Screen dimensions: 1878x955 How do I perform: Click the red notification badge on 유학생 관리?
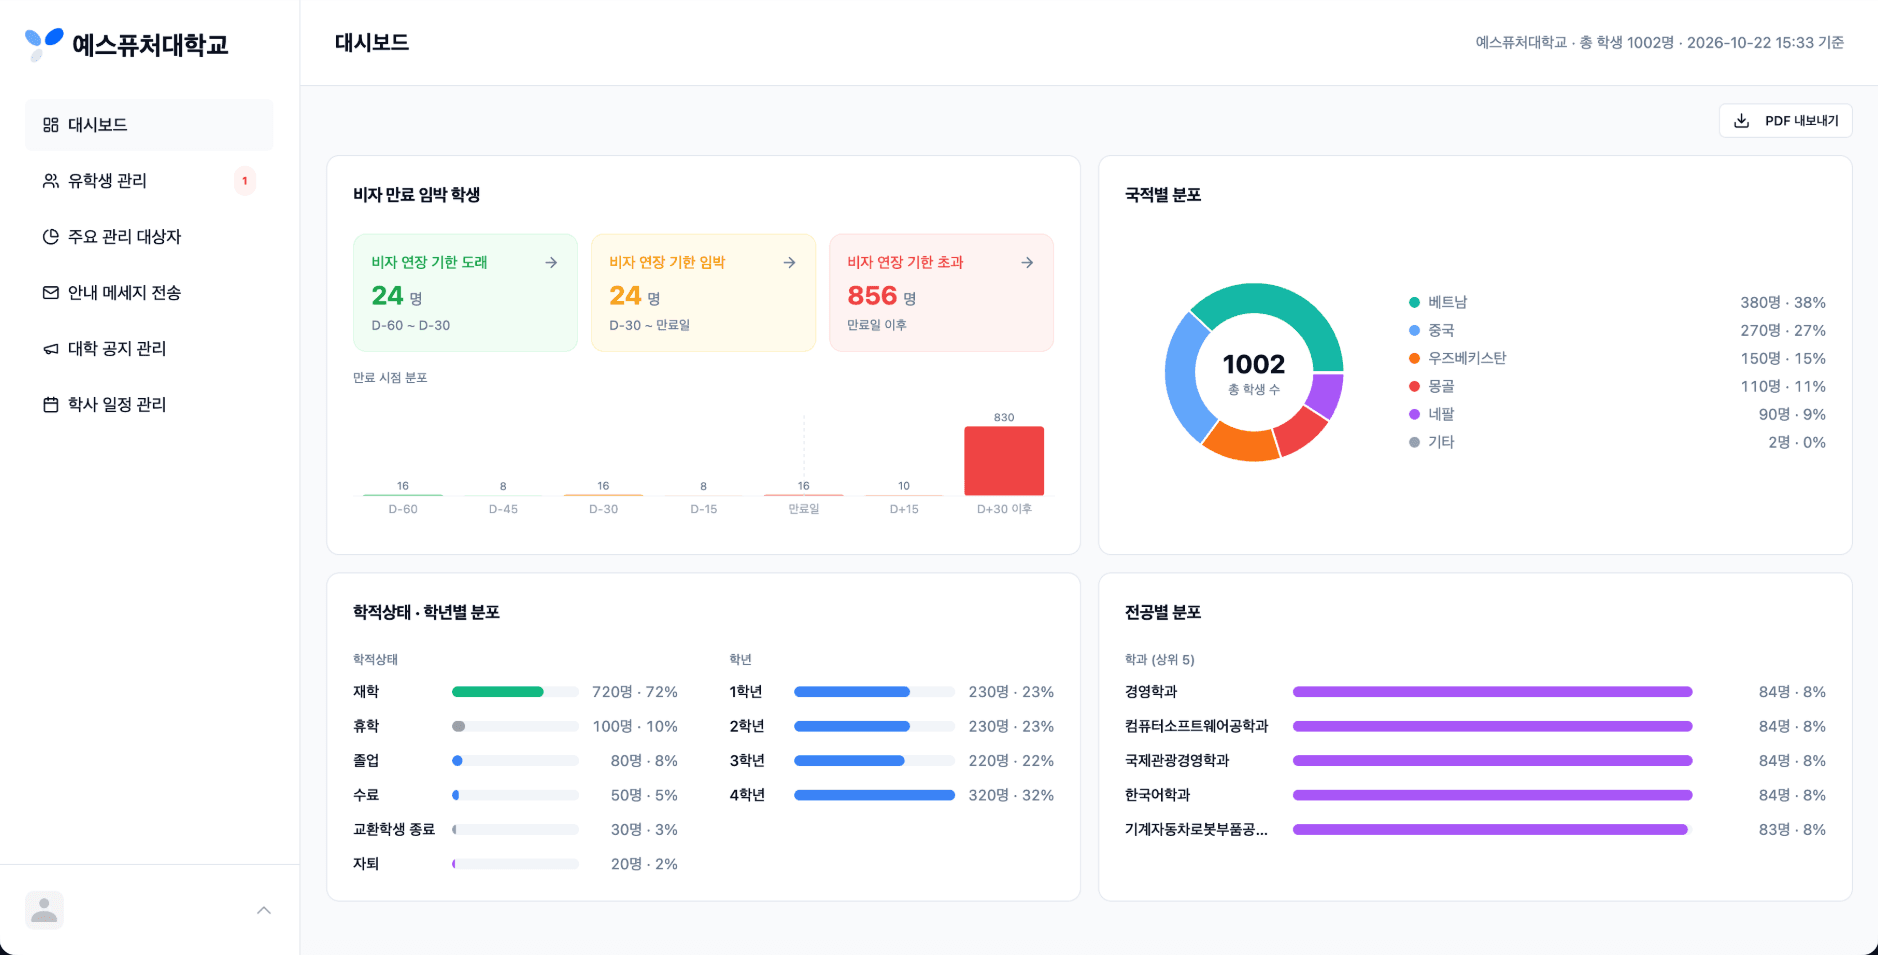(x=245, y=181)
